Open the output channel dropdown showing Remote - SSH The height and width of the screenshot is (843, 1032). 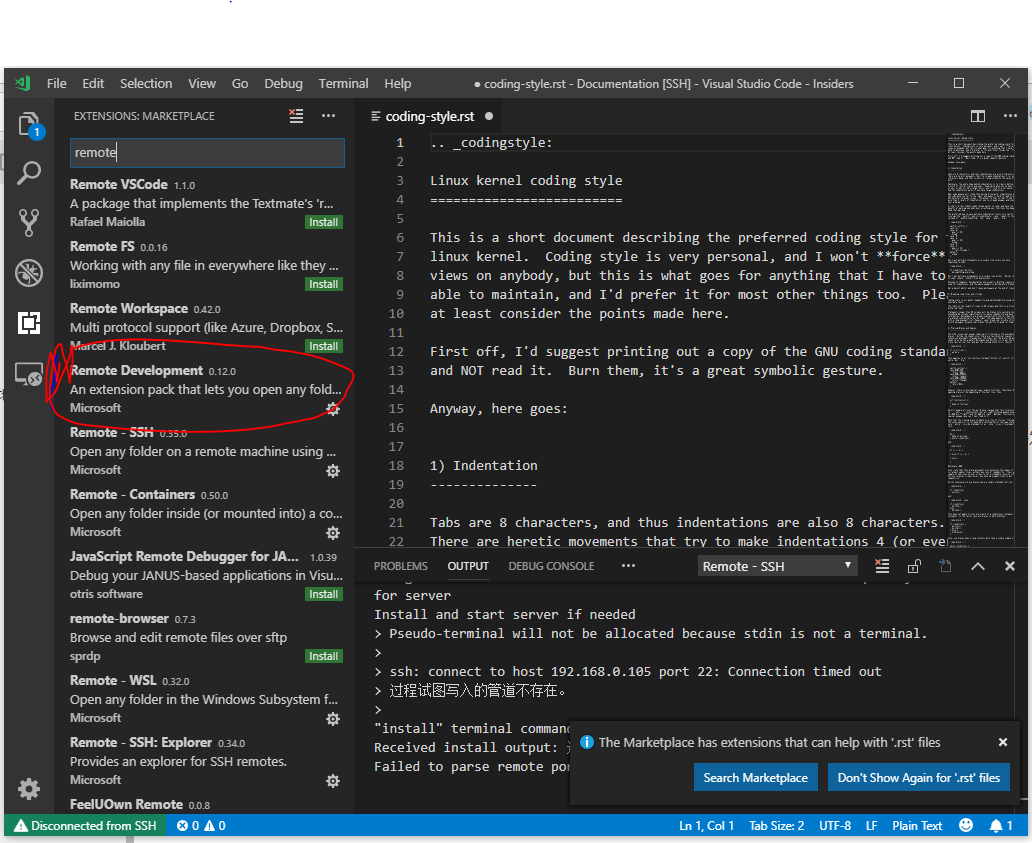point(777,565)
